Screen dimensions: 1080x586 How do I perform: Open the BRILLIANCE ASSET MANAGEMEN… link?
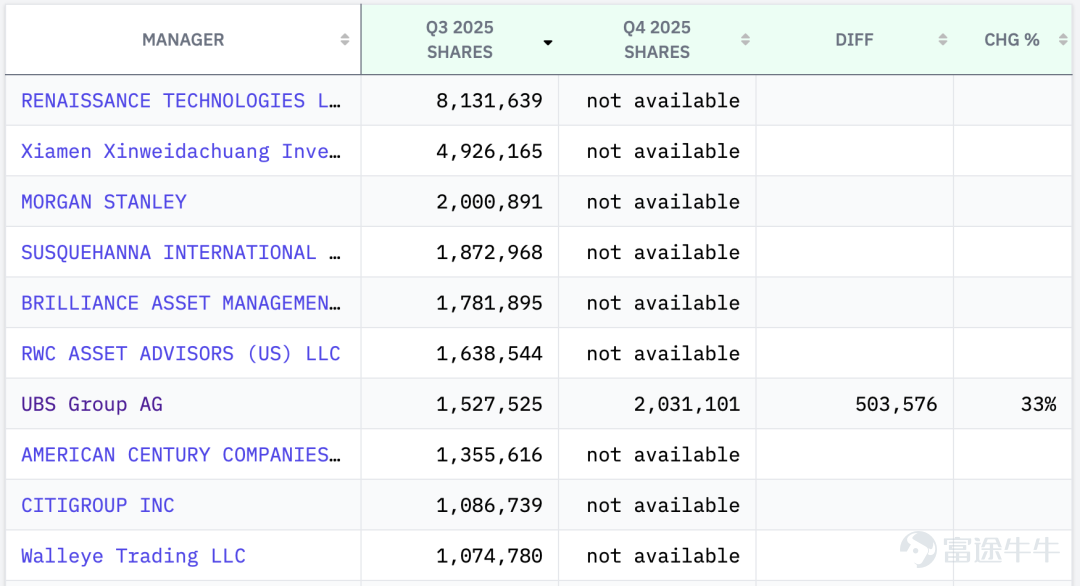point(180,303)
